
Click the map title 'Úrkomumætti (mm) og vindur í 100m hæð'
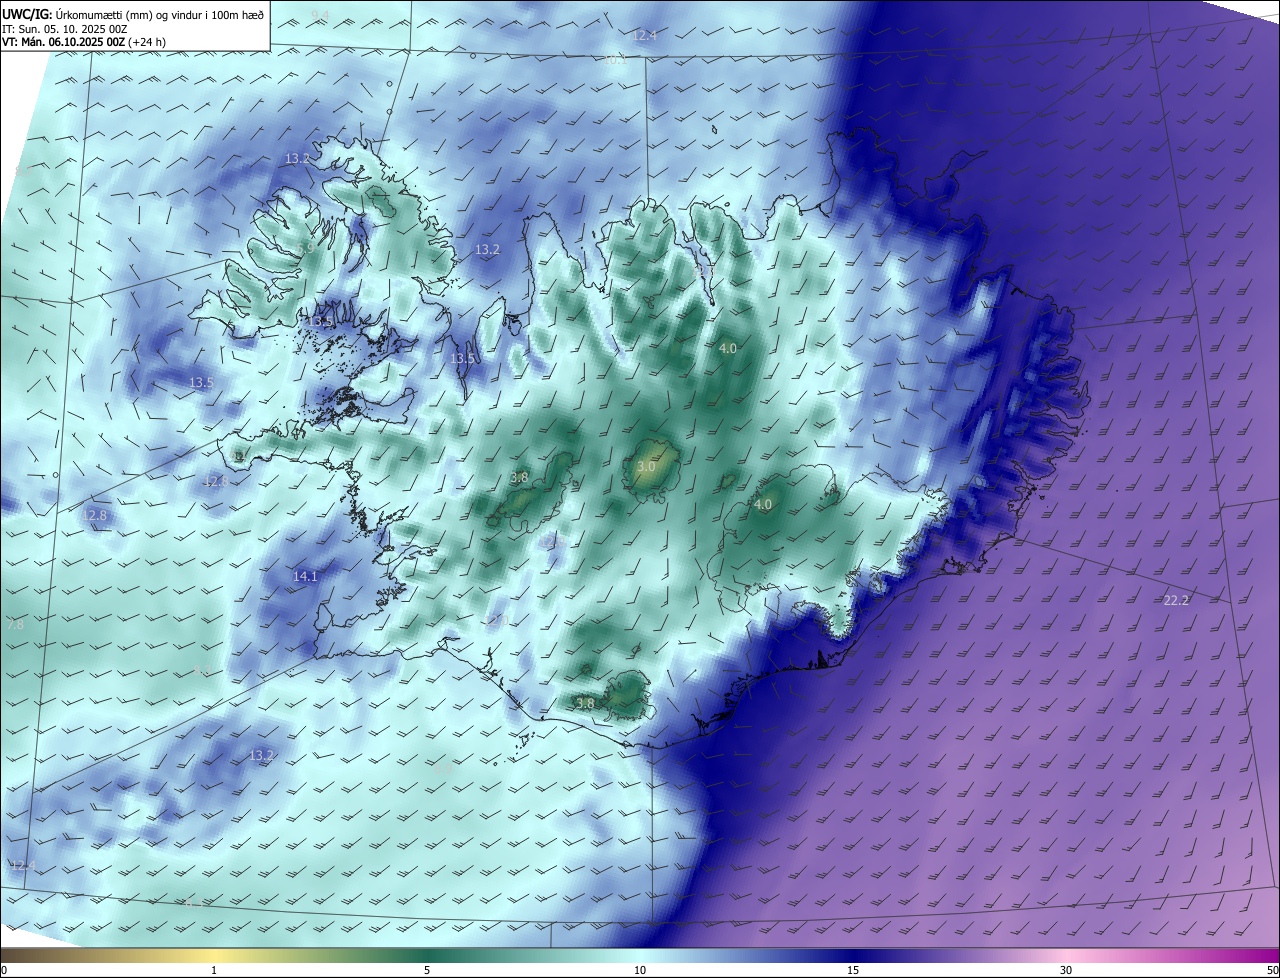click(x=158, y=14)
